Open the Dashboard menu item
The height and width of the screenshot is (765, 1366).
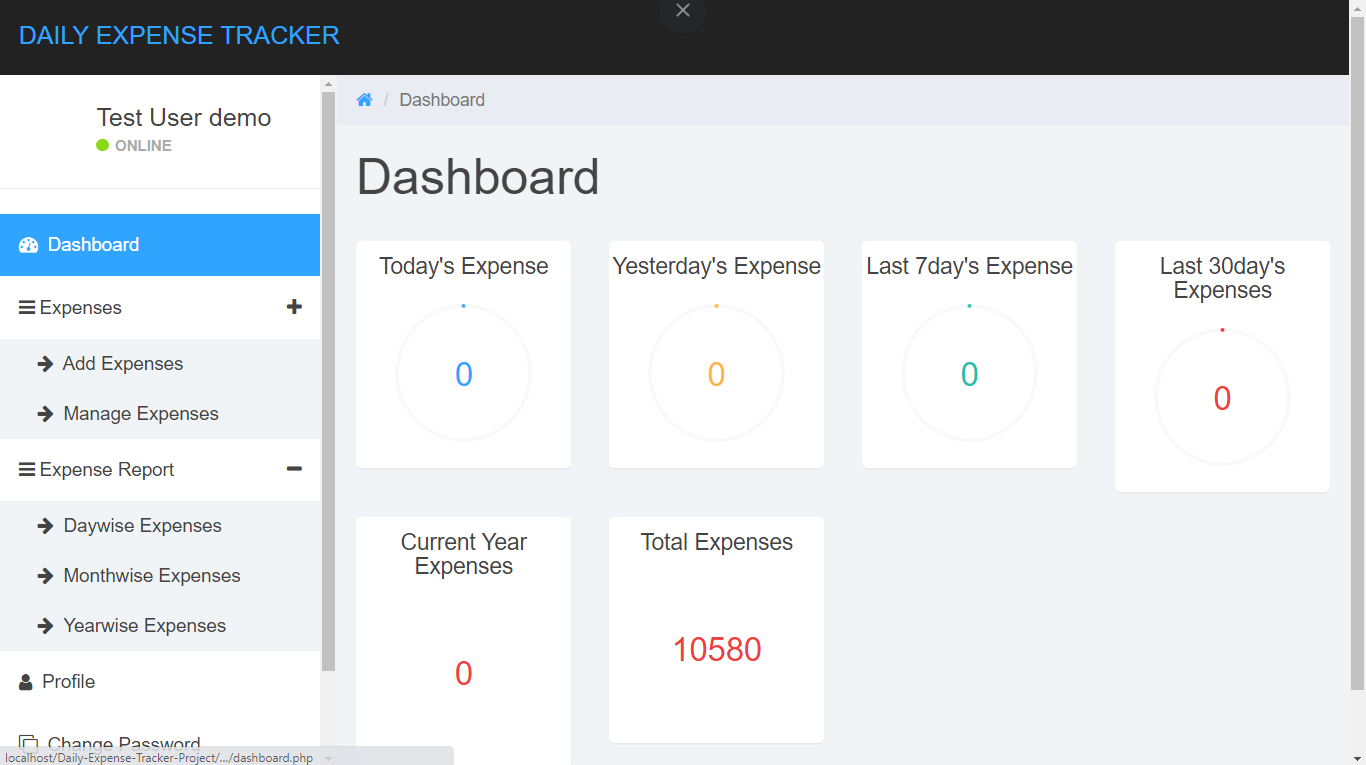pos(93,243)
